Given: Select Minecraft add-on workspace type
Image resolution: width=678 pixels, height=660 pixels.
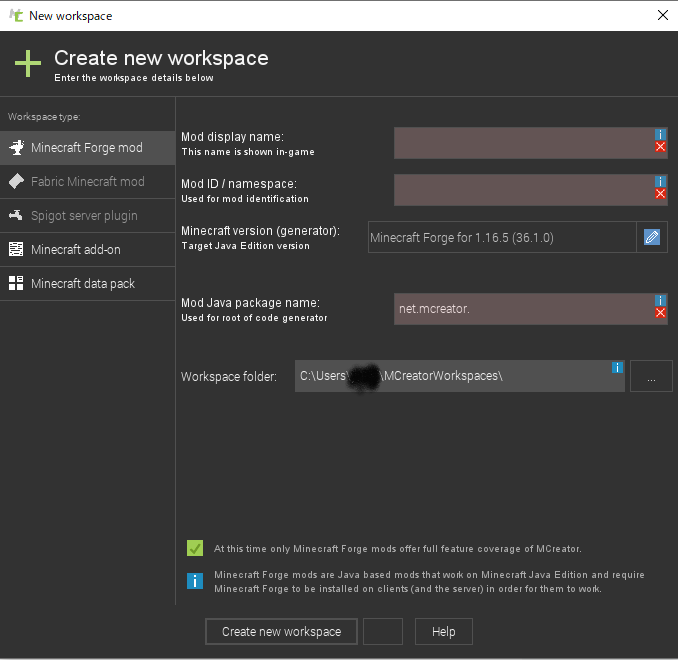Looking at the screenshot, I should (x=87, y=250).
